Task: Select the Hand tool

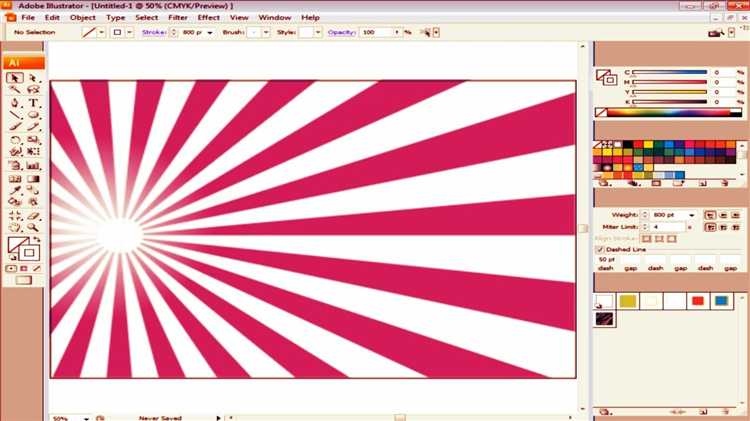Action: tap(15, 227)
